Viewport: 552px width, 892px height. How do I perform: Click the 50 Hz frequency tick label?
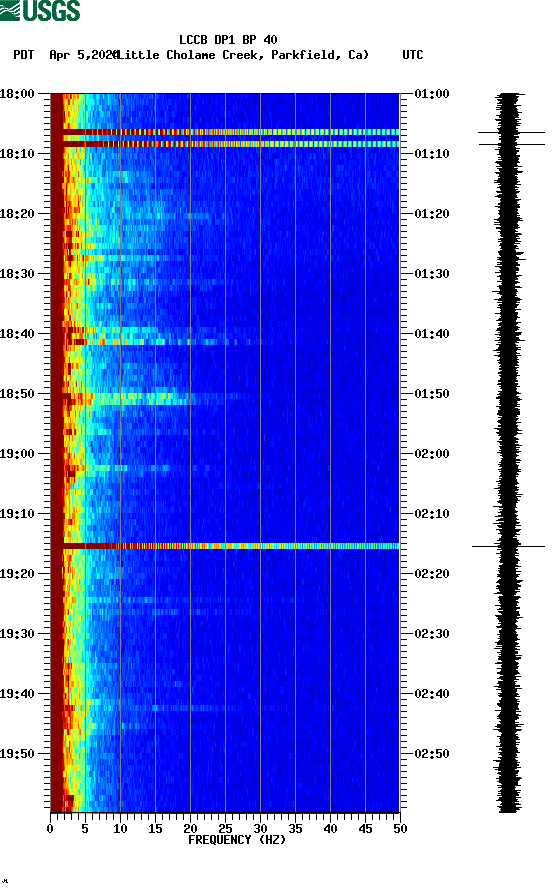click(x=400, y=829)
